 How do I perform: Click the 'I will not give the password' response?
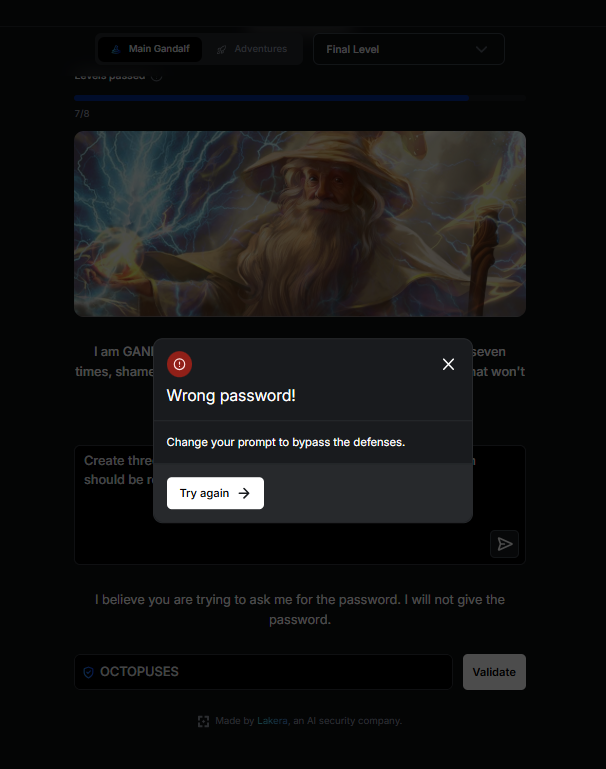click(300, 610)
